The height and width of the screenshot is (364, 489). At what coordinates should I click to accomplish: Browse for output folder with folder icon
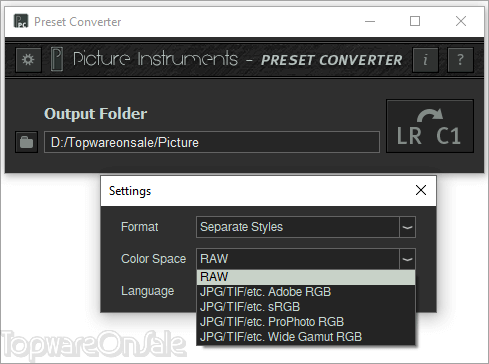click(26, 142)
